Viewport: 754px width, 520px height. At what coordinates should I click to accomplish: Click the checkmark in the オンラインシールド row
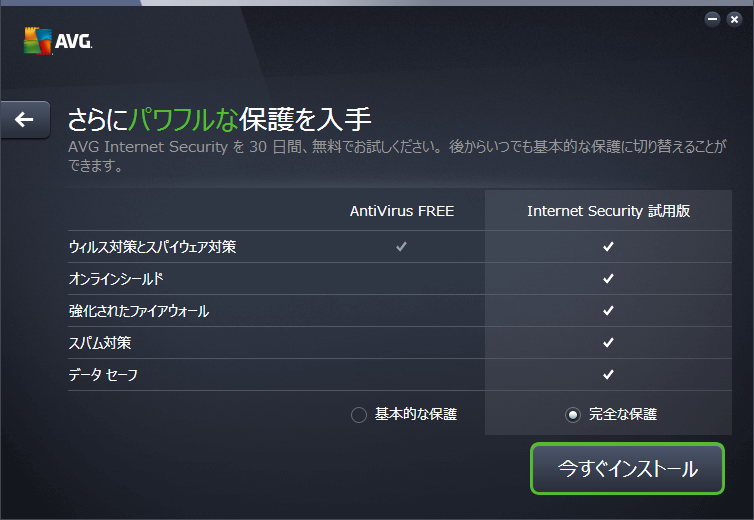point(608,279)
